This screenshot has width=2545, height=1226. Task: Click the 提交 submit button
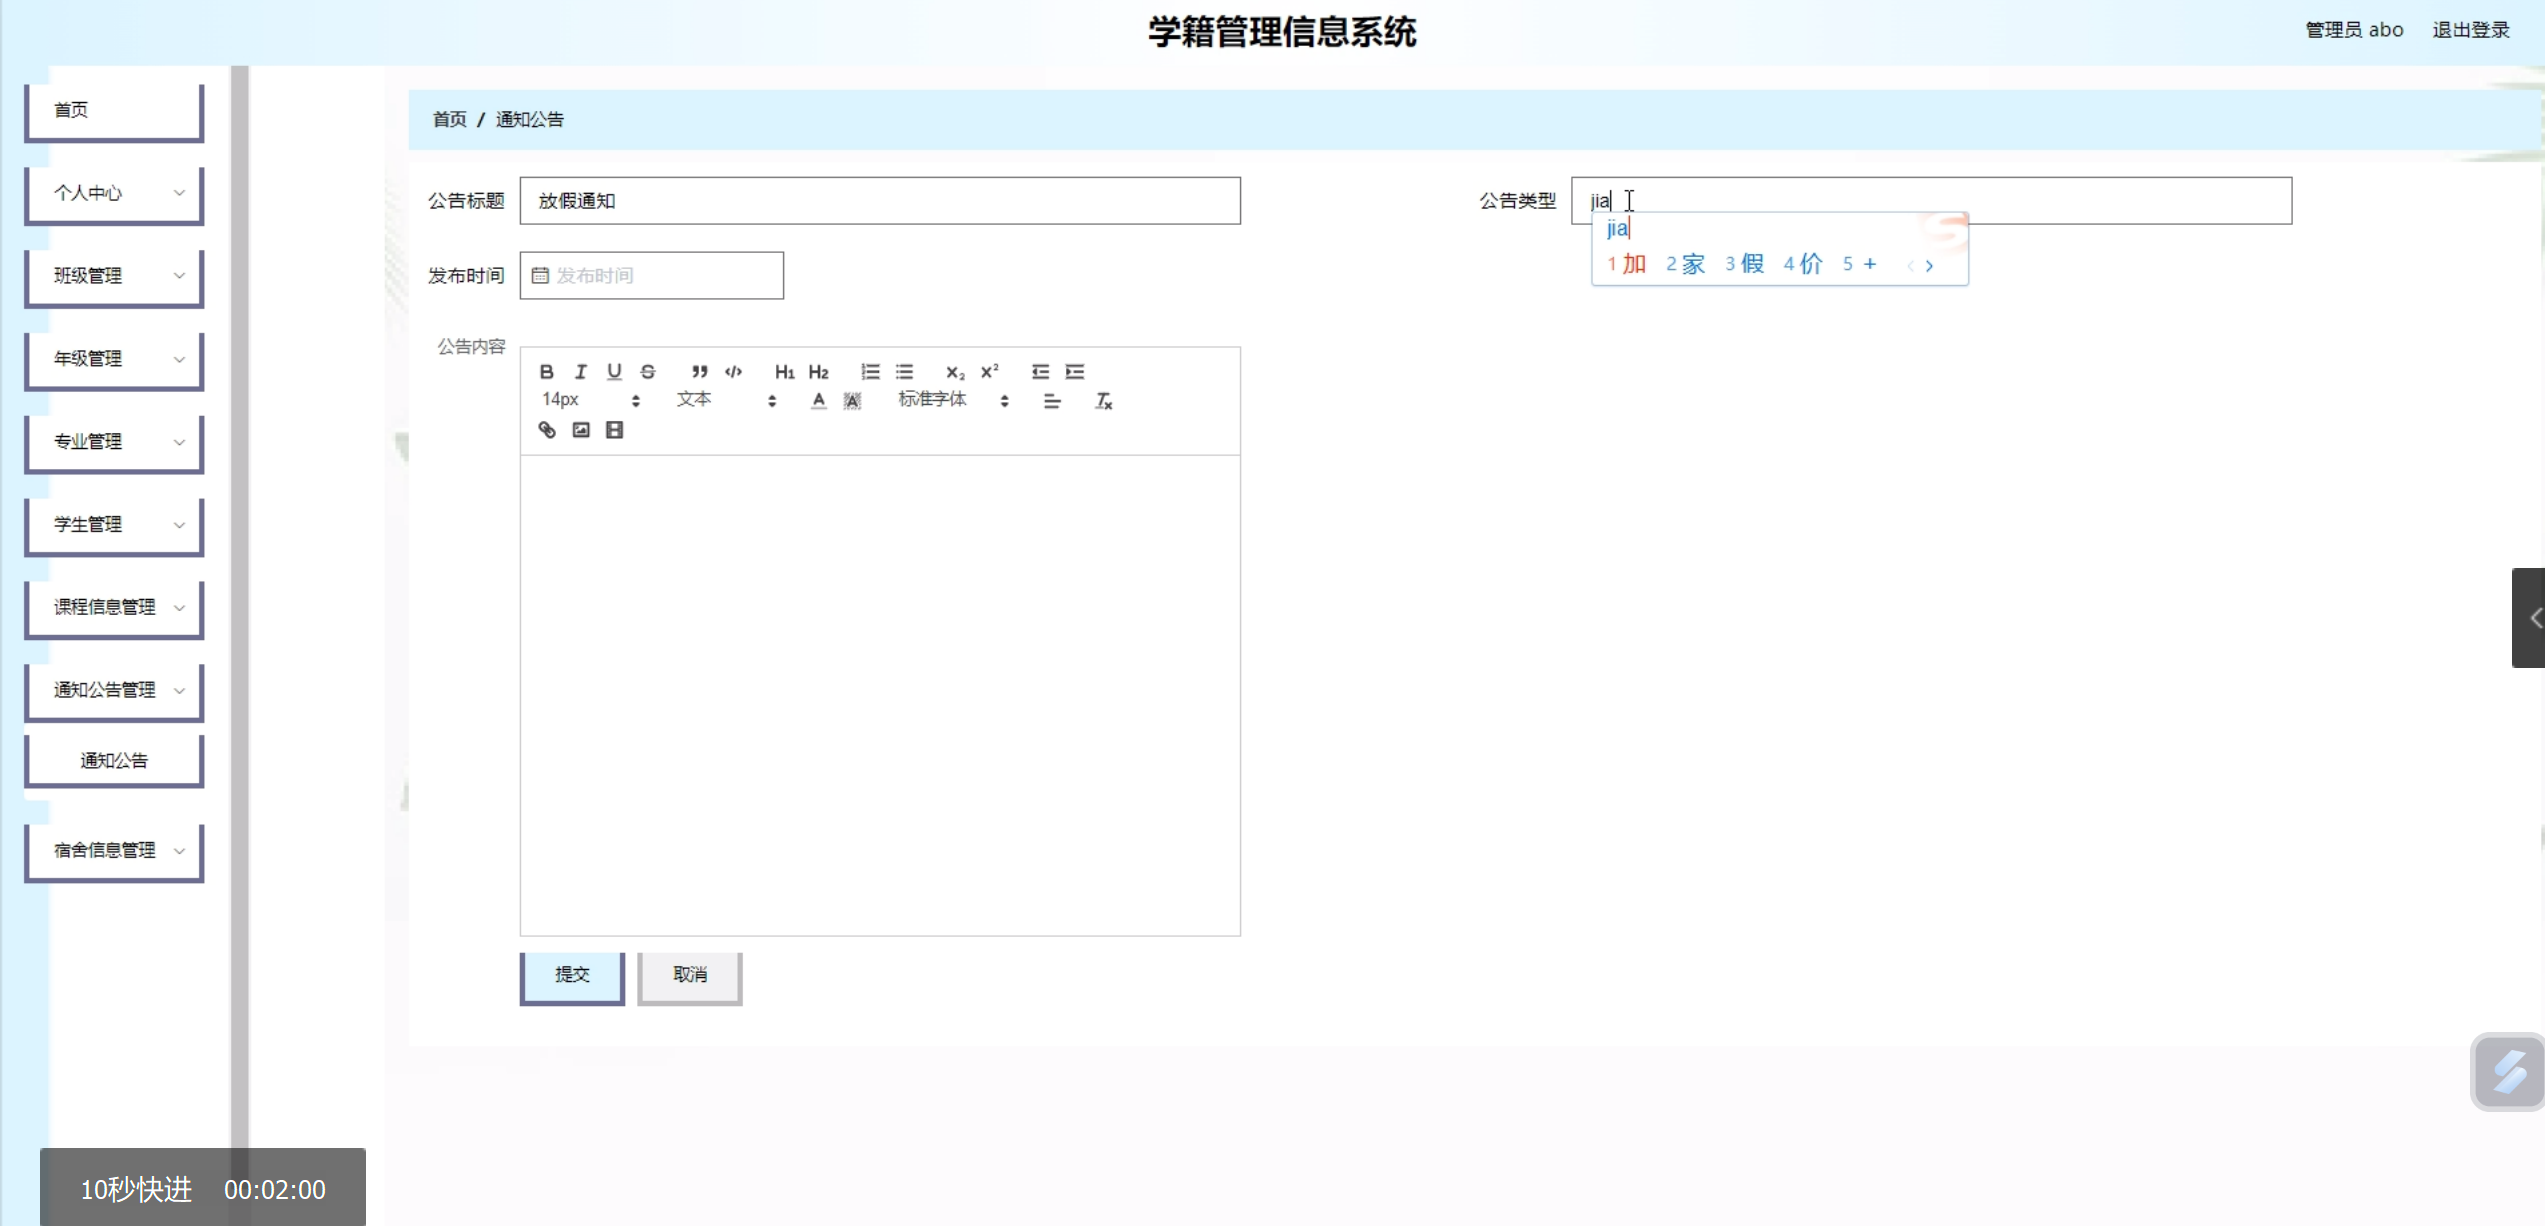(x=572, y=974)
